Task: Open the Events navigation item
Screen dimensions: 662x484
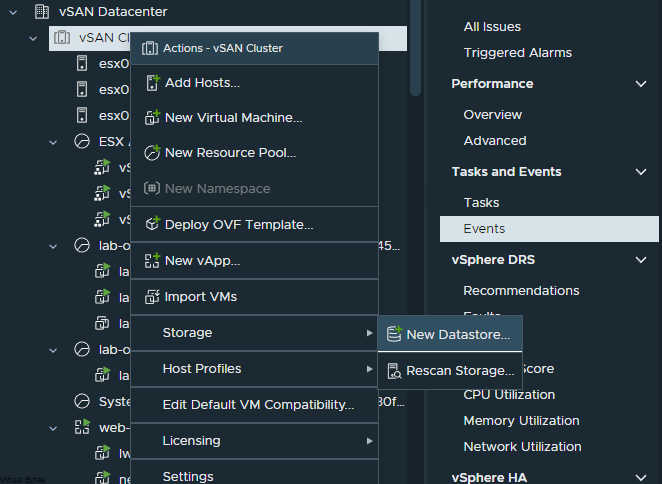Action: (549, 229)
